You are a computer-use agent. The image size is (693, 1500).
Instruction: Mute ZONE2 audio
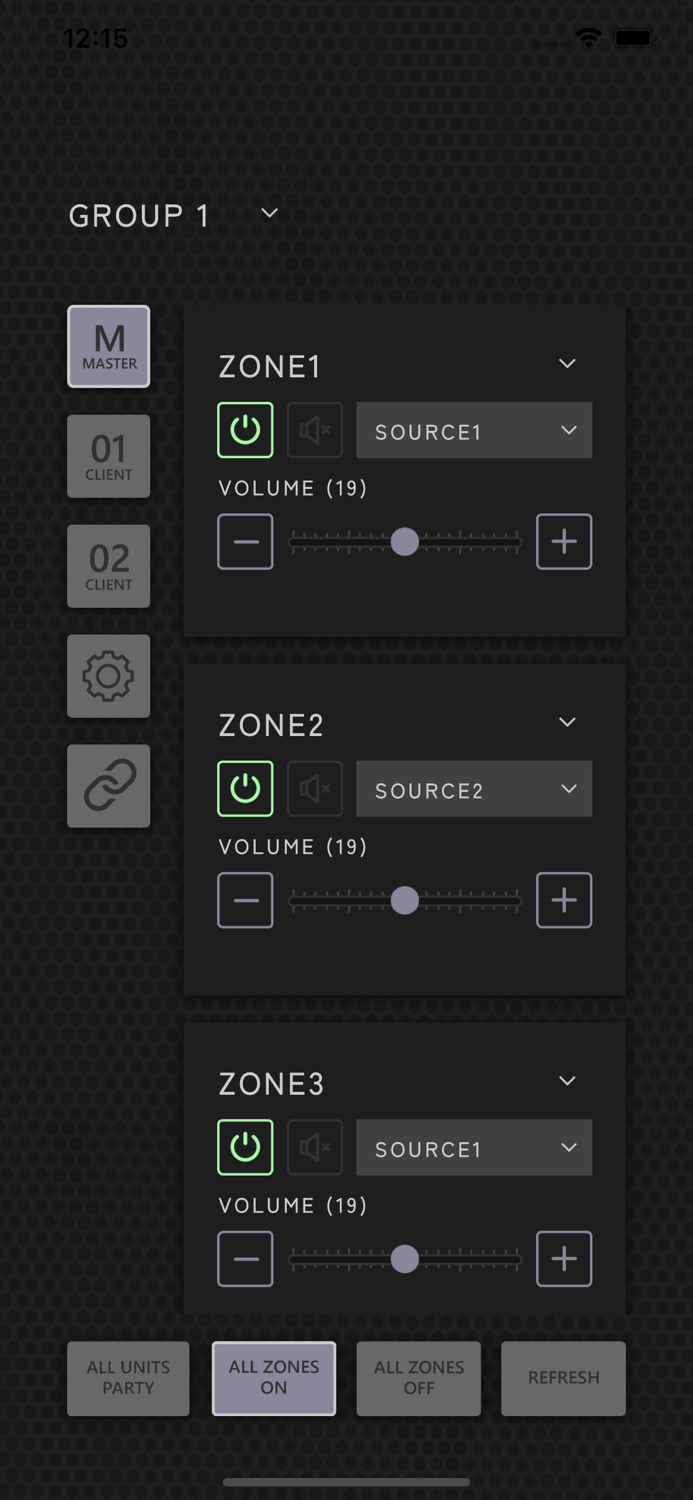pyautogui.click(x=314, y=788)
